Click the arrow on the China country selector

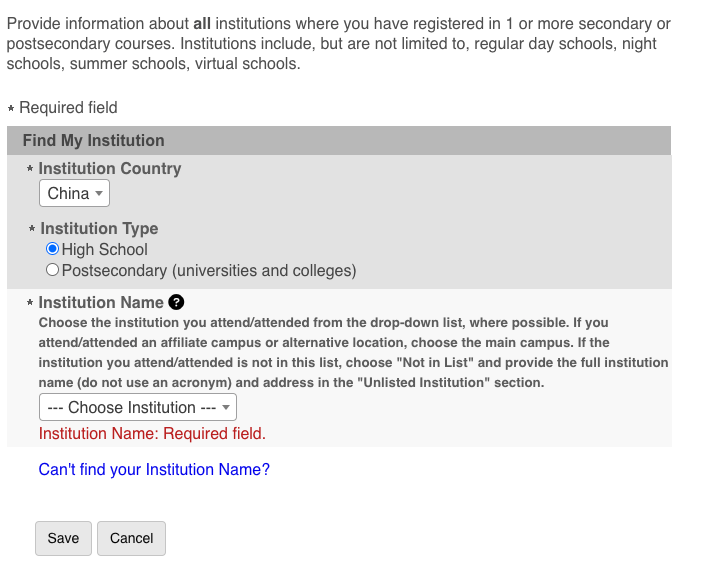(99, 193)
